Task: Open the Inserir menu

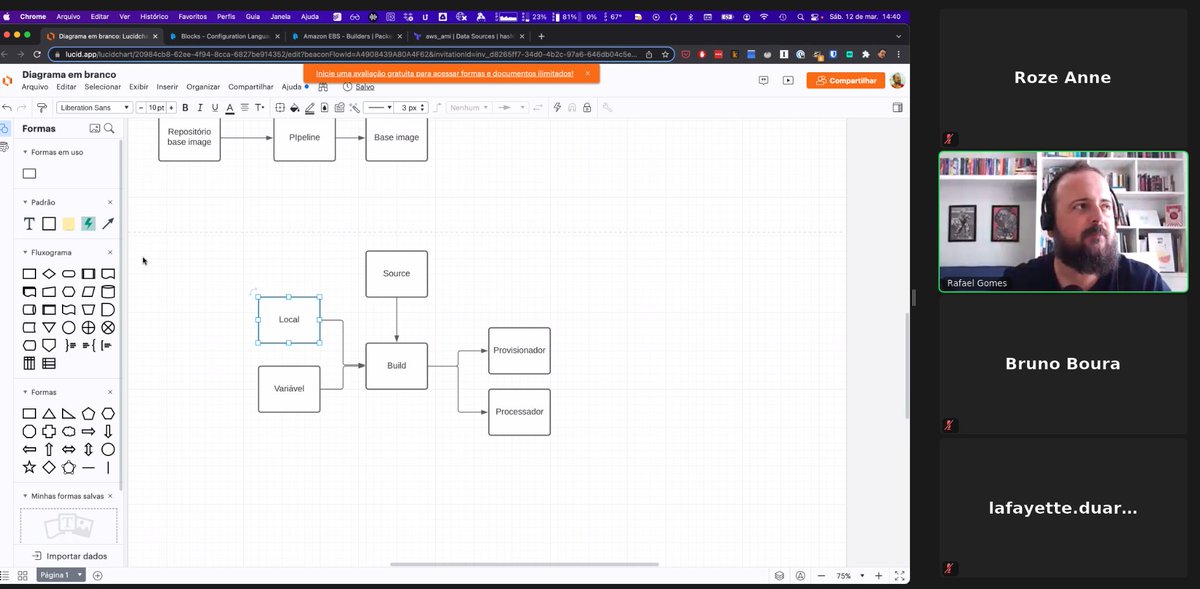Action: pyautogui.click(x=167, y=87)
